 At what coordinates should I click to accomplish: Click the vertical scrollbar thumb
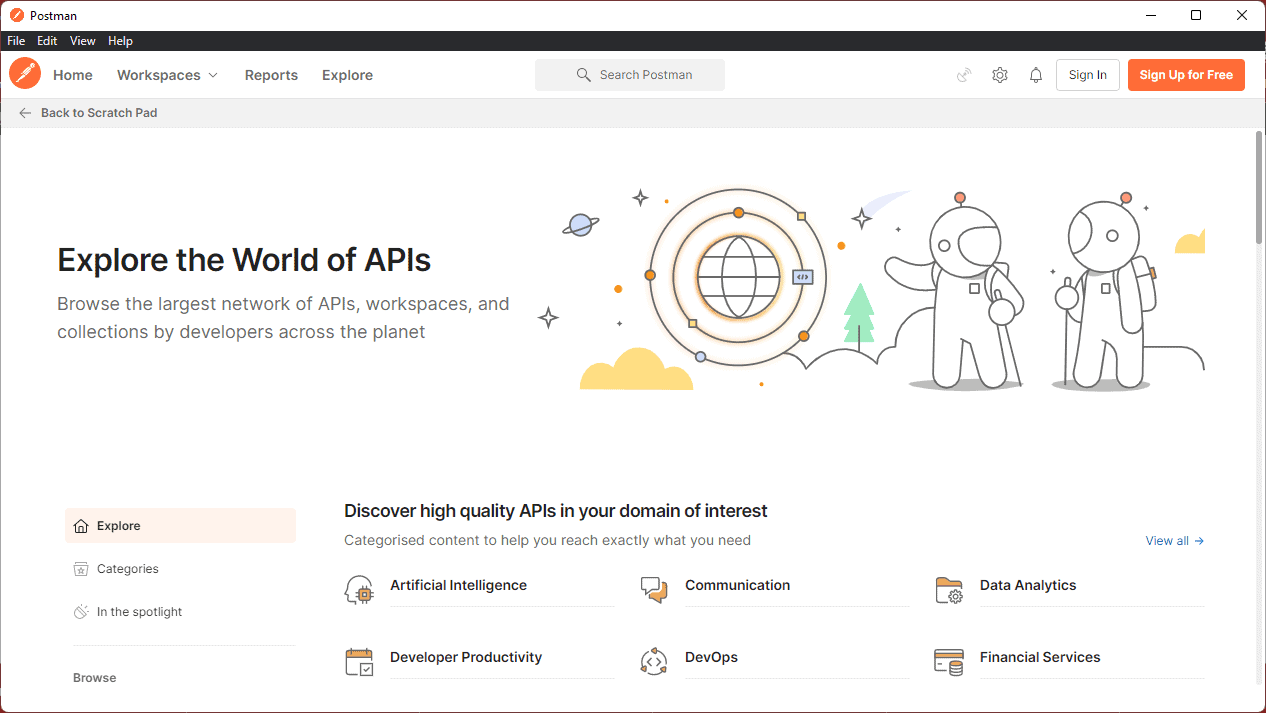(x=1259, y=187)
